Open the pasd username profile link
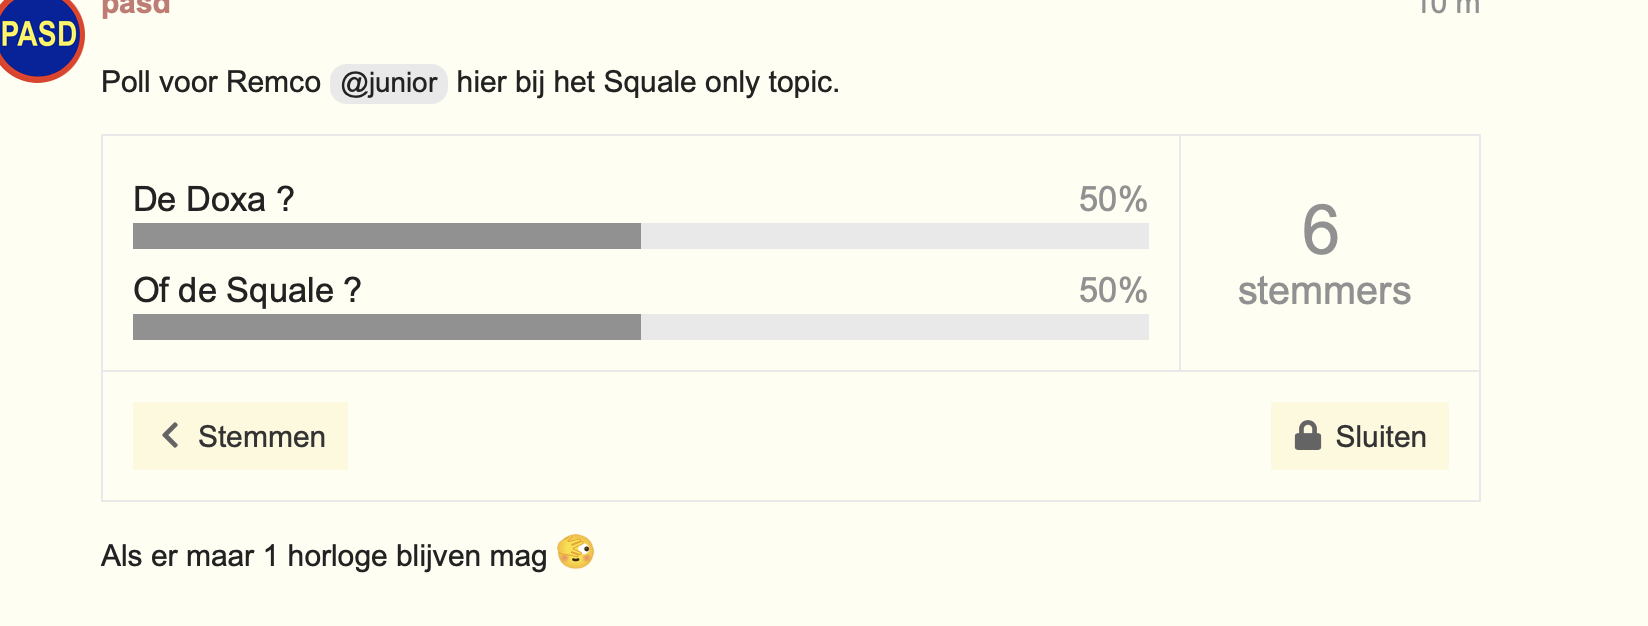The height and width of the screenshot is (626, 1648). point(136,7)
